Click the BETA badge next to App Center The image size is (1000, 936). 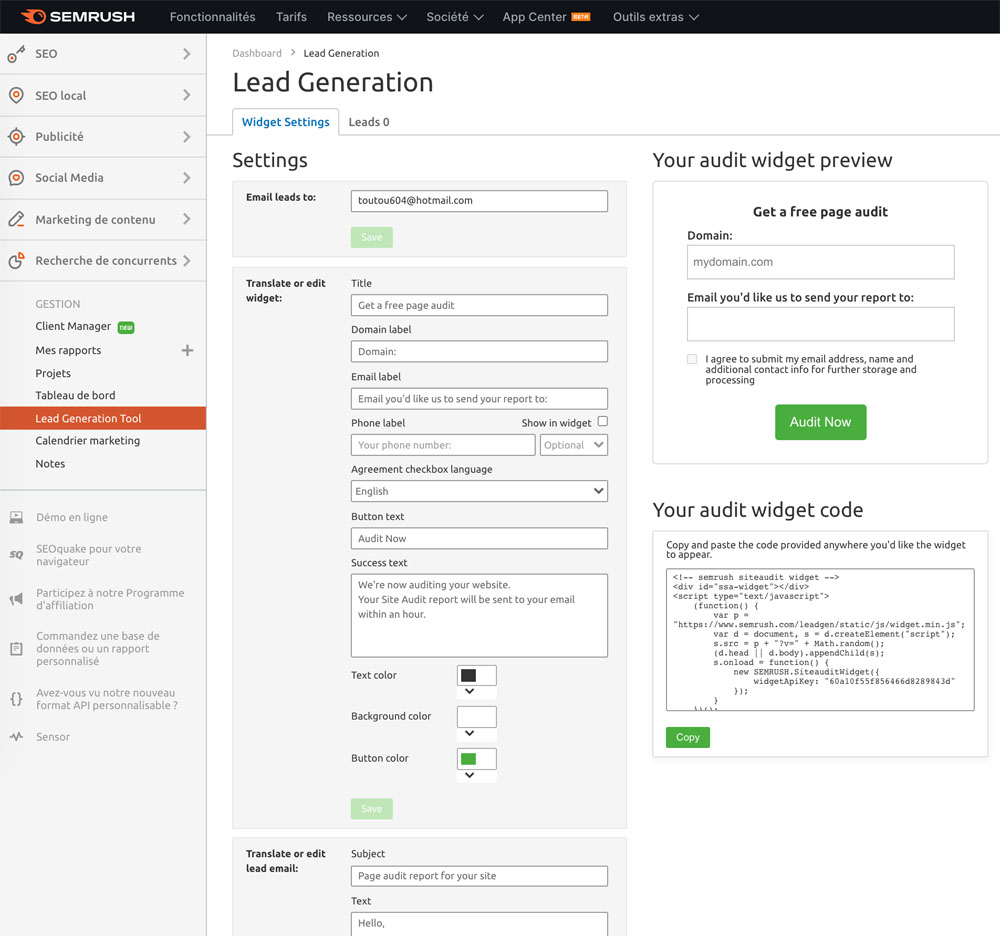[580, 17]
